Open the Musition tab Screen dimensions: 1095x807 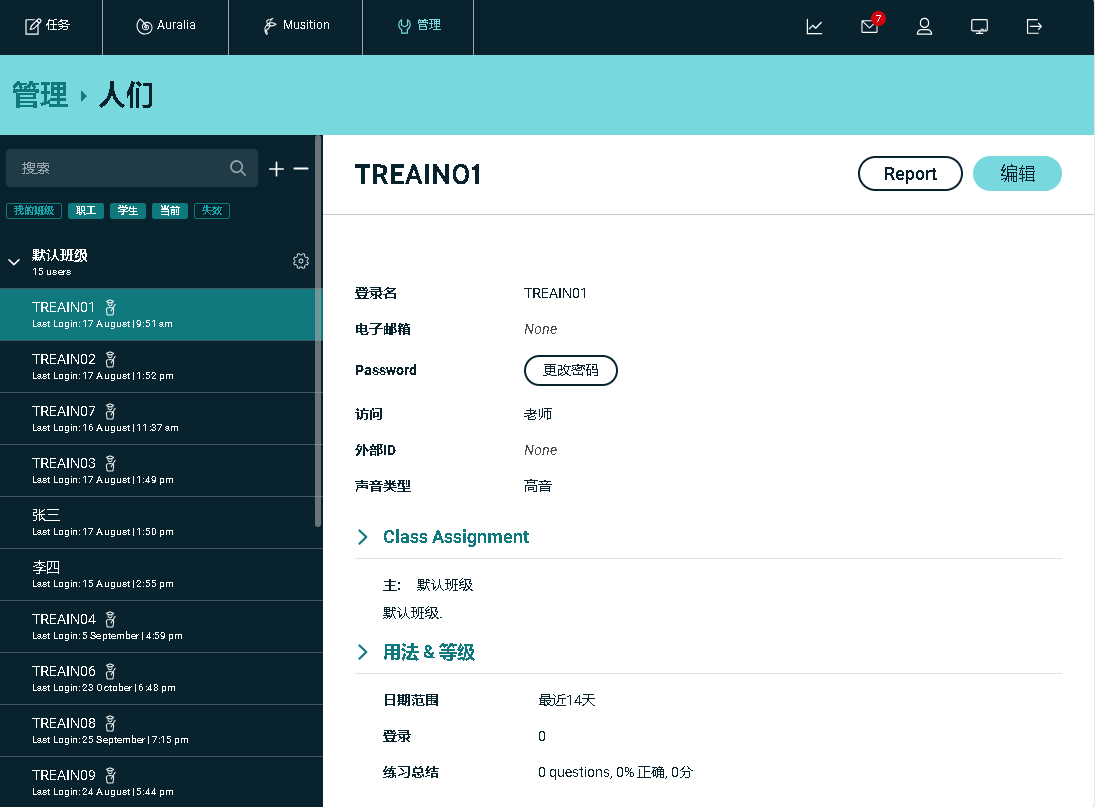(295, 26)
